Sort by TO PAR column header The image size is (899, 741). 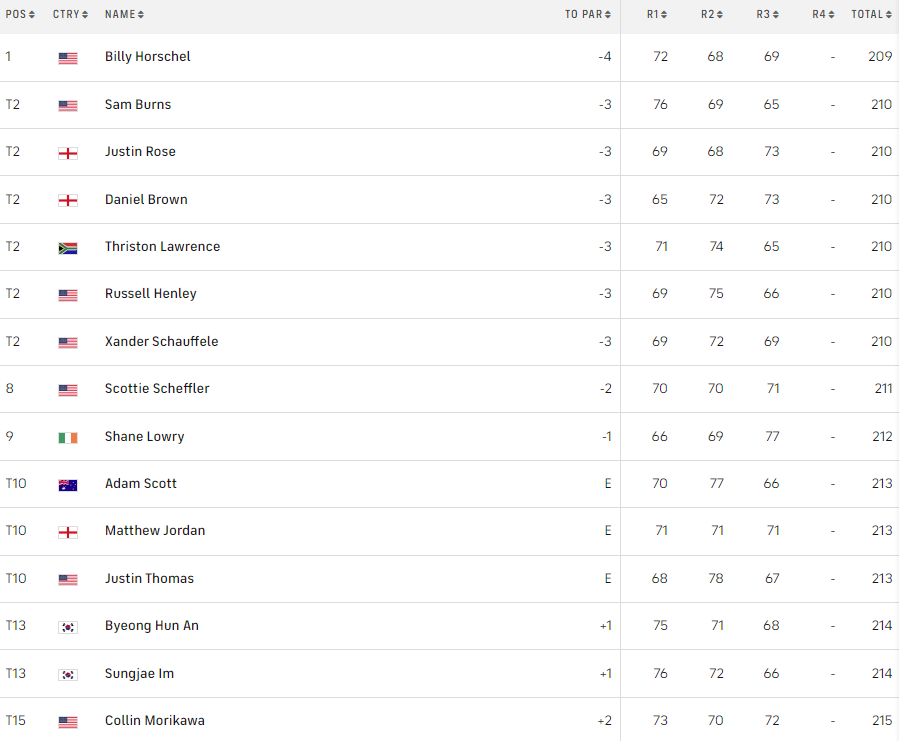(588, 14)
